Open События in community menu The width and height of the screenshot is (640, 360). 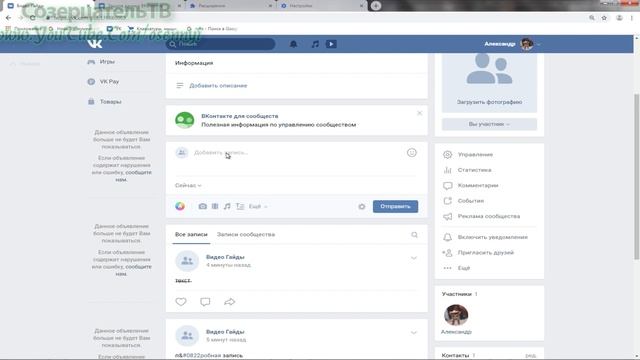(x=471, y=201)
